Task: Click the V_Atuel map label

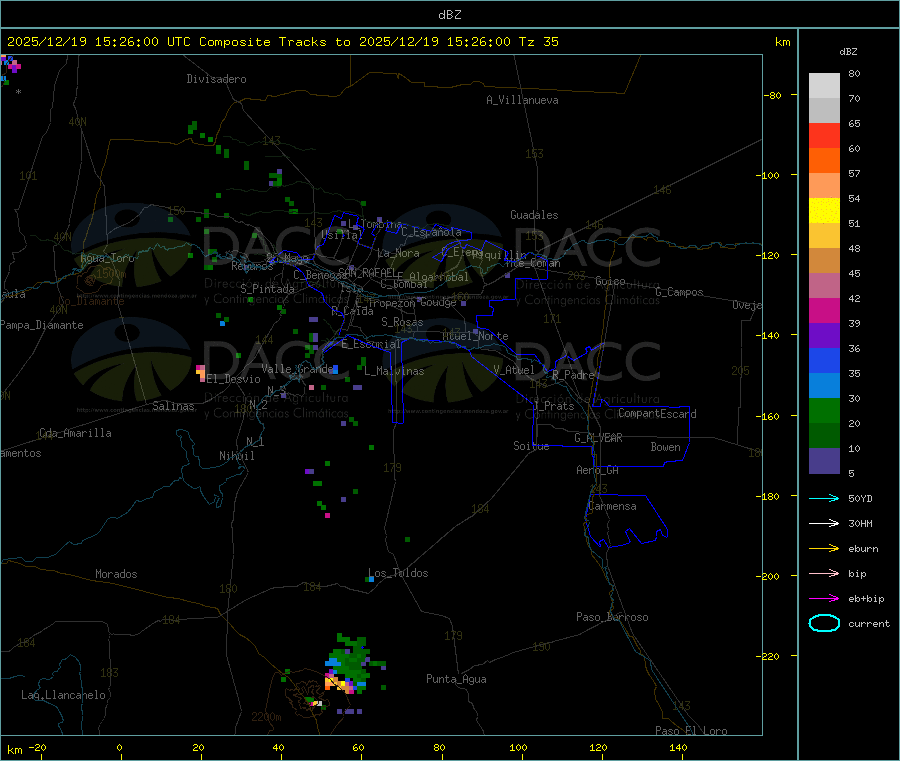Action: (x=514, y=370)
